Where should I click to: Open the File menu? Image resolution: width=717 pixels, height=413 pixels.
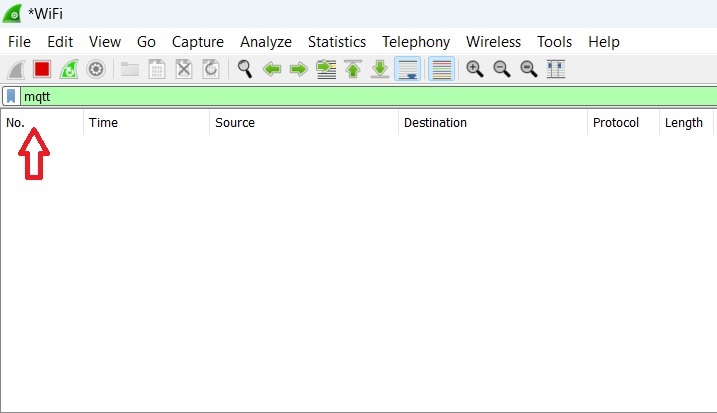(19, 42)
